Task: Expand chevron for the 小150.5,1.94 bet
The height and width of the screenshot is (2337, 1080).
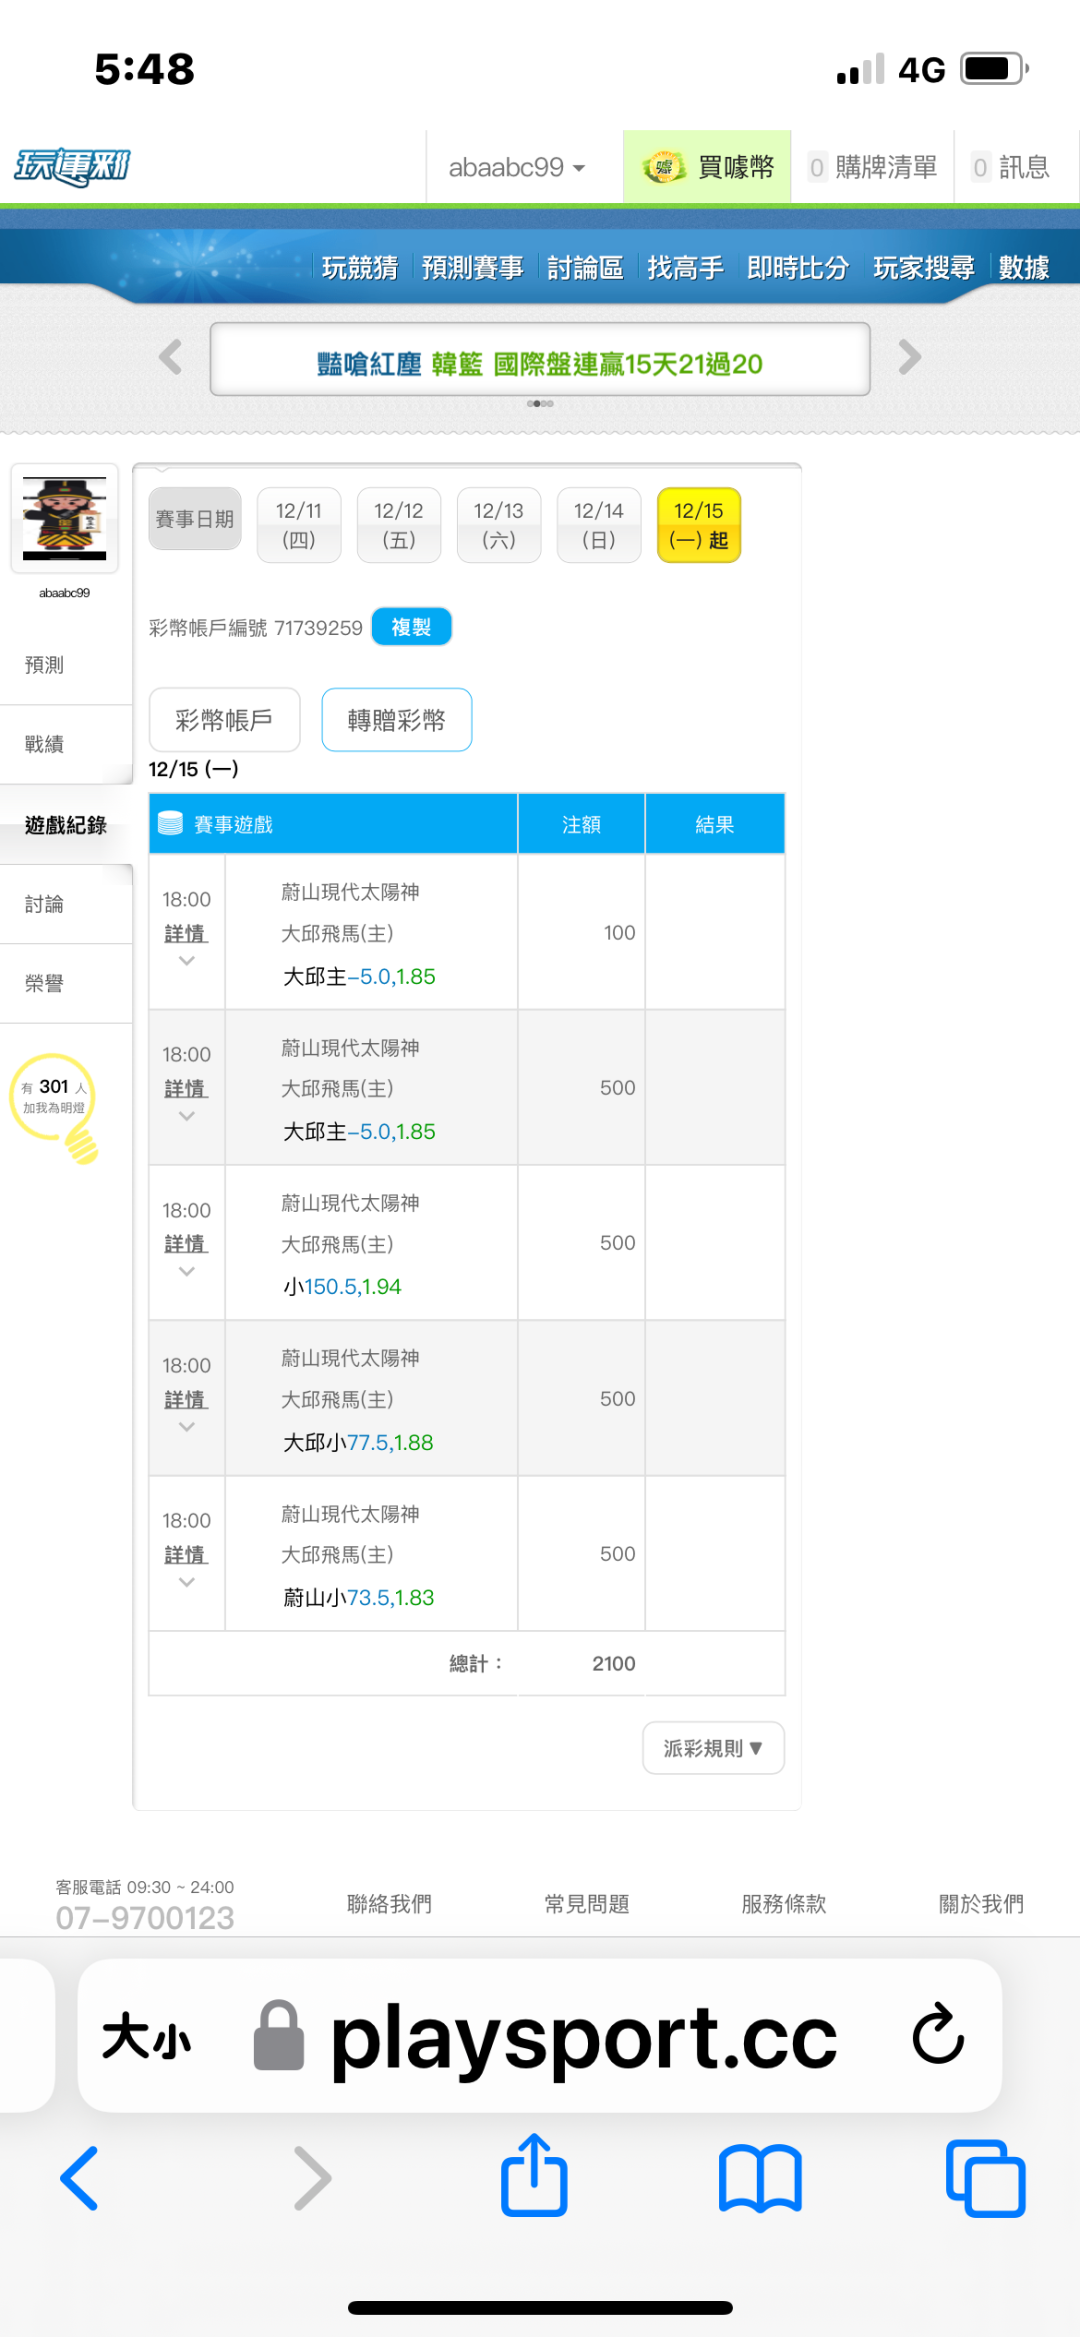Action: (186, 1272)
